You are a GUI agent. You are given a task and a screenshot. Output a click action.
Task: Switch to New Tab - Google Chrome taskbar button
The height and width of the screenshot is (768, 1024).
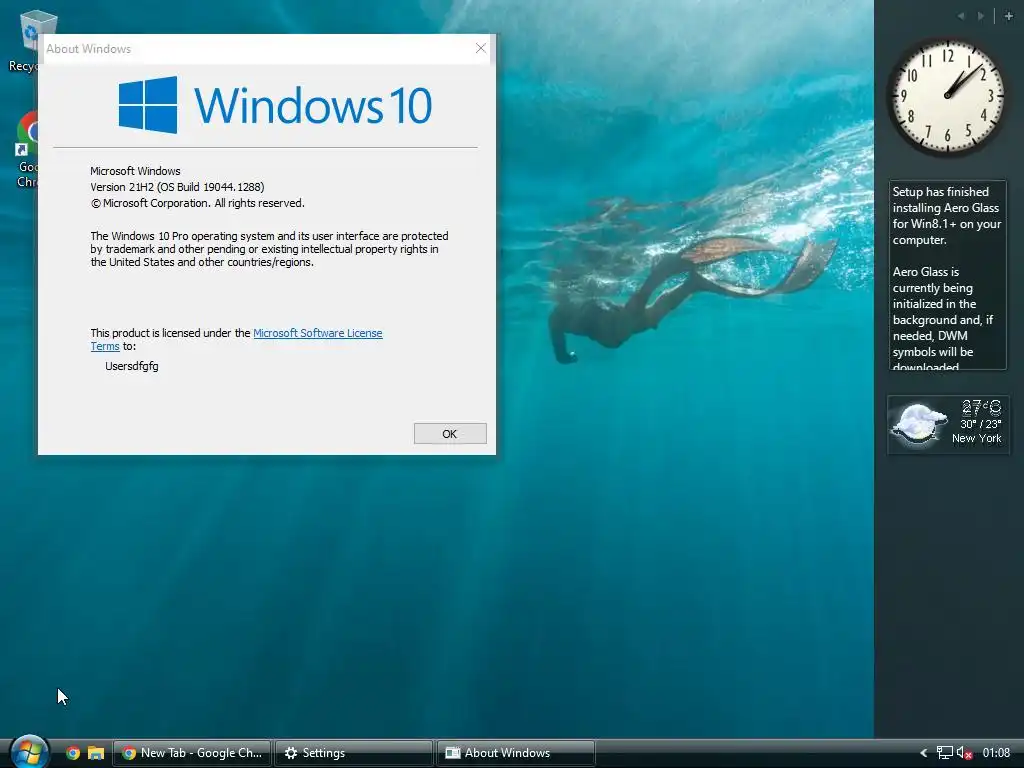tap(192, 753)
